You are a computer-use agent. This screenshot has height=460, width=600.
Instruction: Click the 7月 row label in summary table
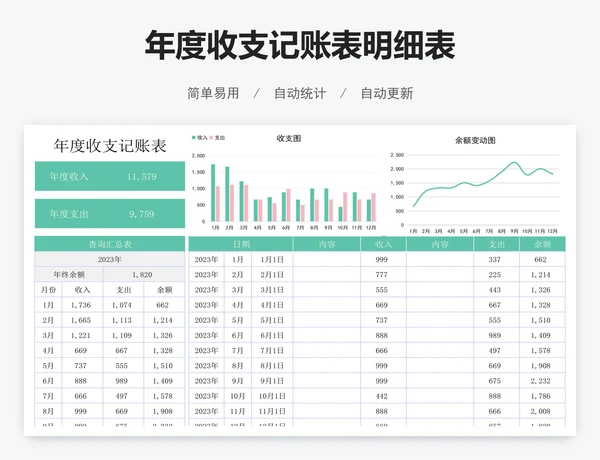[48, 396]
